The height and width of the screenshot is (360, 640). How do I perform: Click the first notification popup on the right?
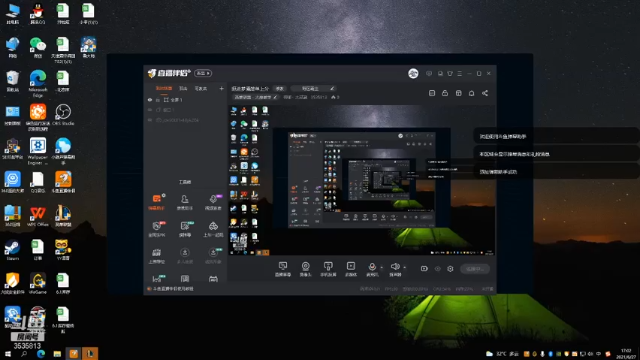tap(556, 136)
